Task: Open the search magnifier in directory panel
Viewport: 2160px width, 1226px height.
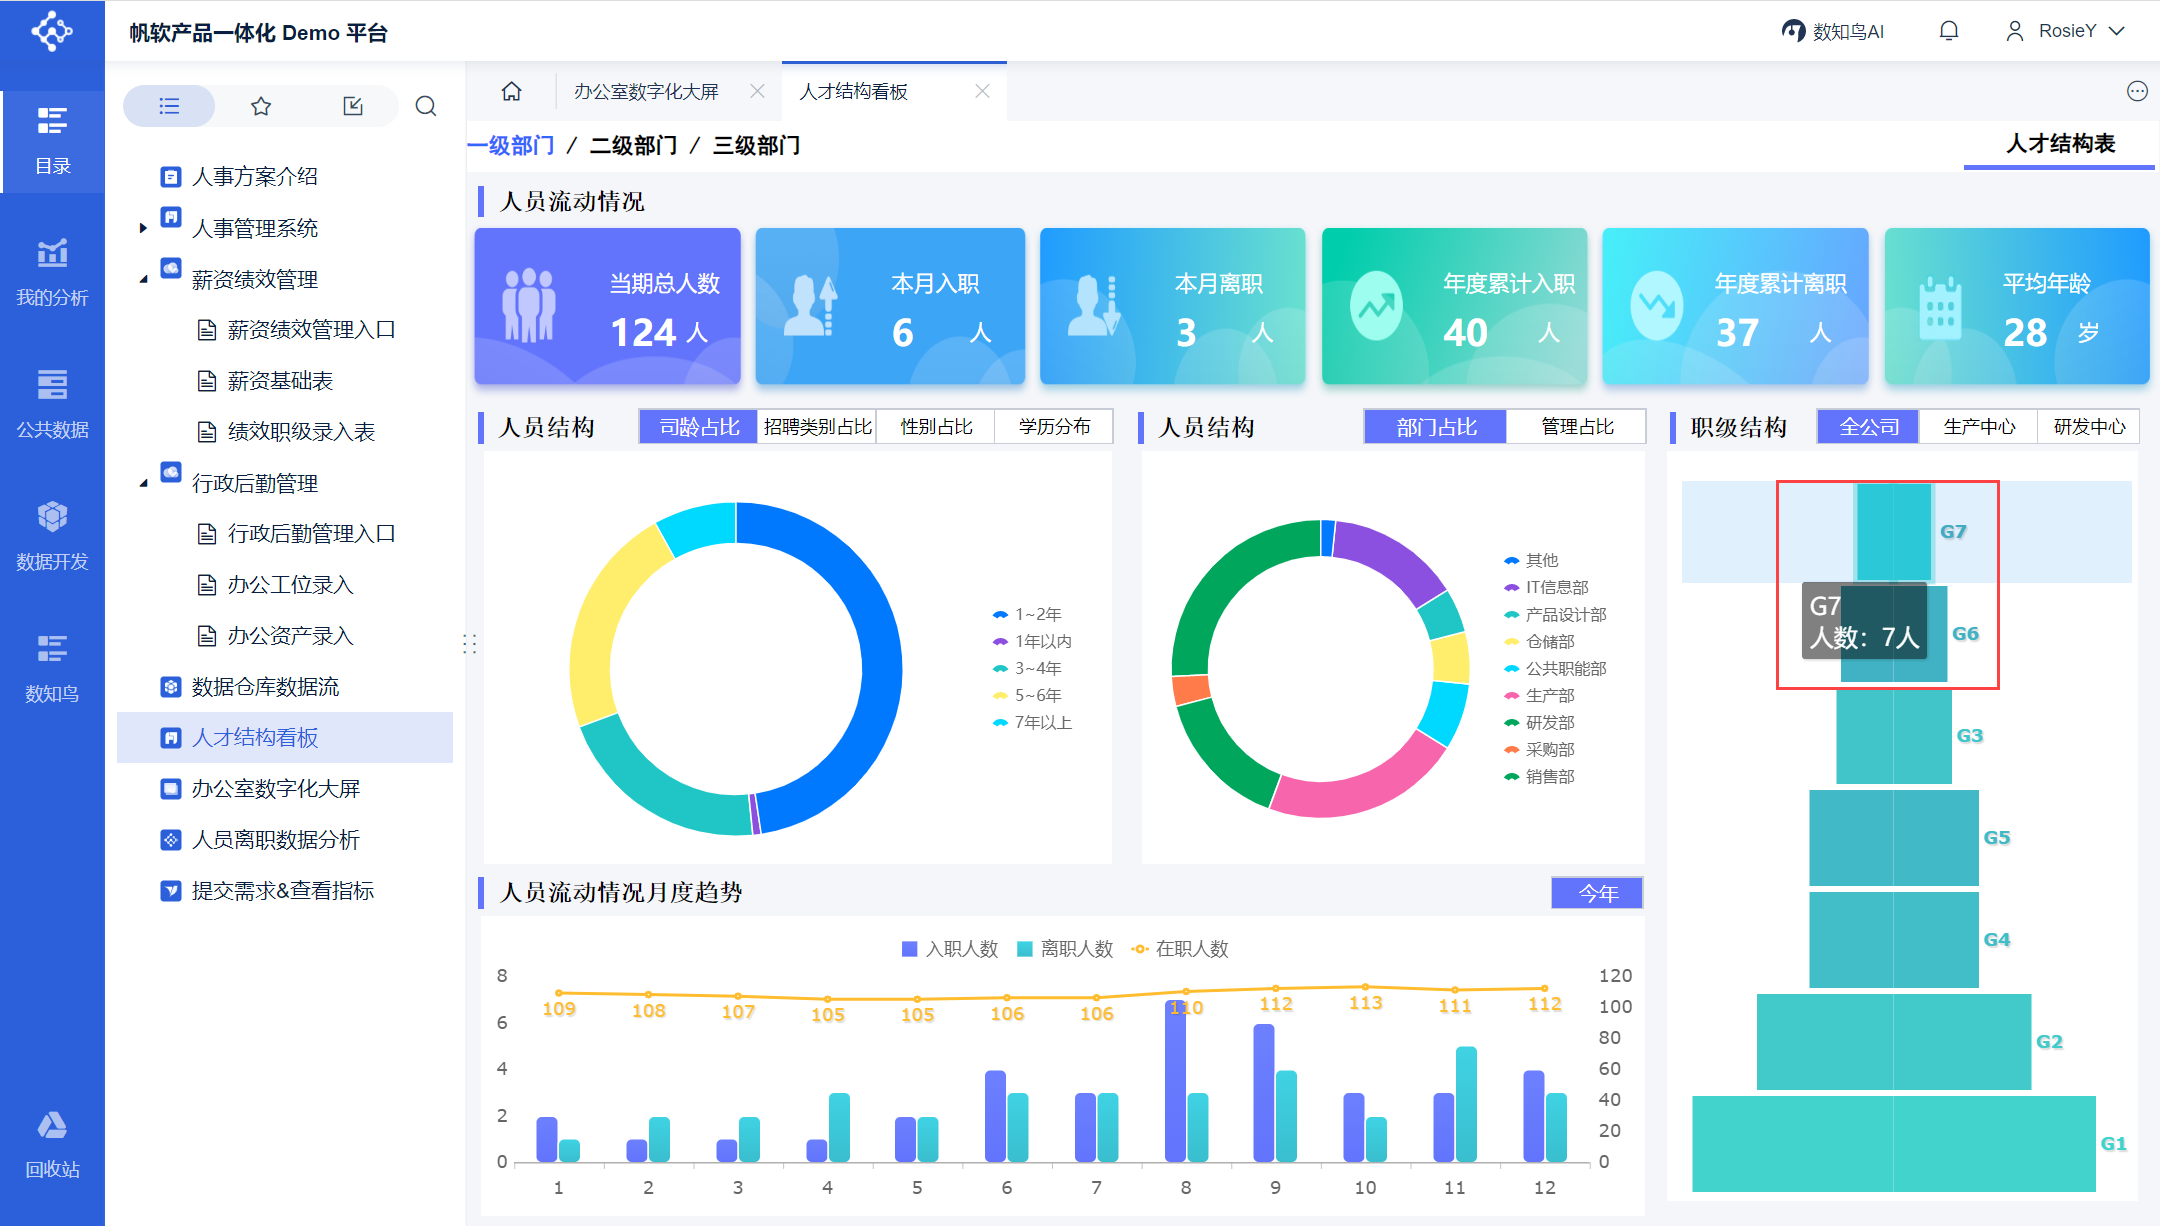Action: pyautogui.click(x=426, y=106)
